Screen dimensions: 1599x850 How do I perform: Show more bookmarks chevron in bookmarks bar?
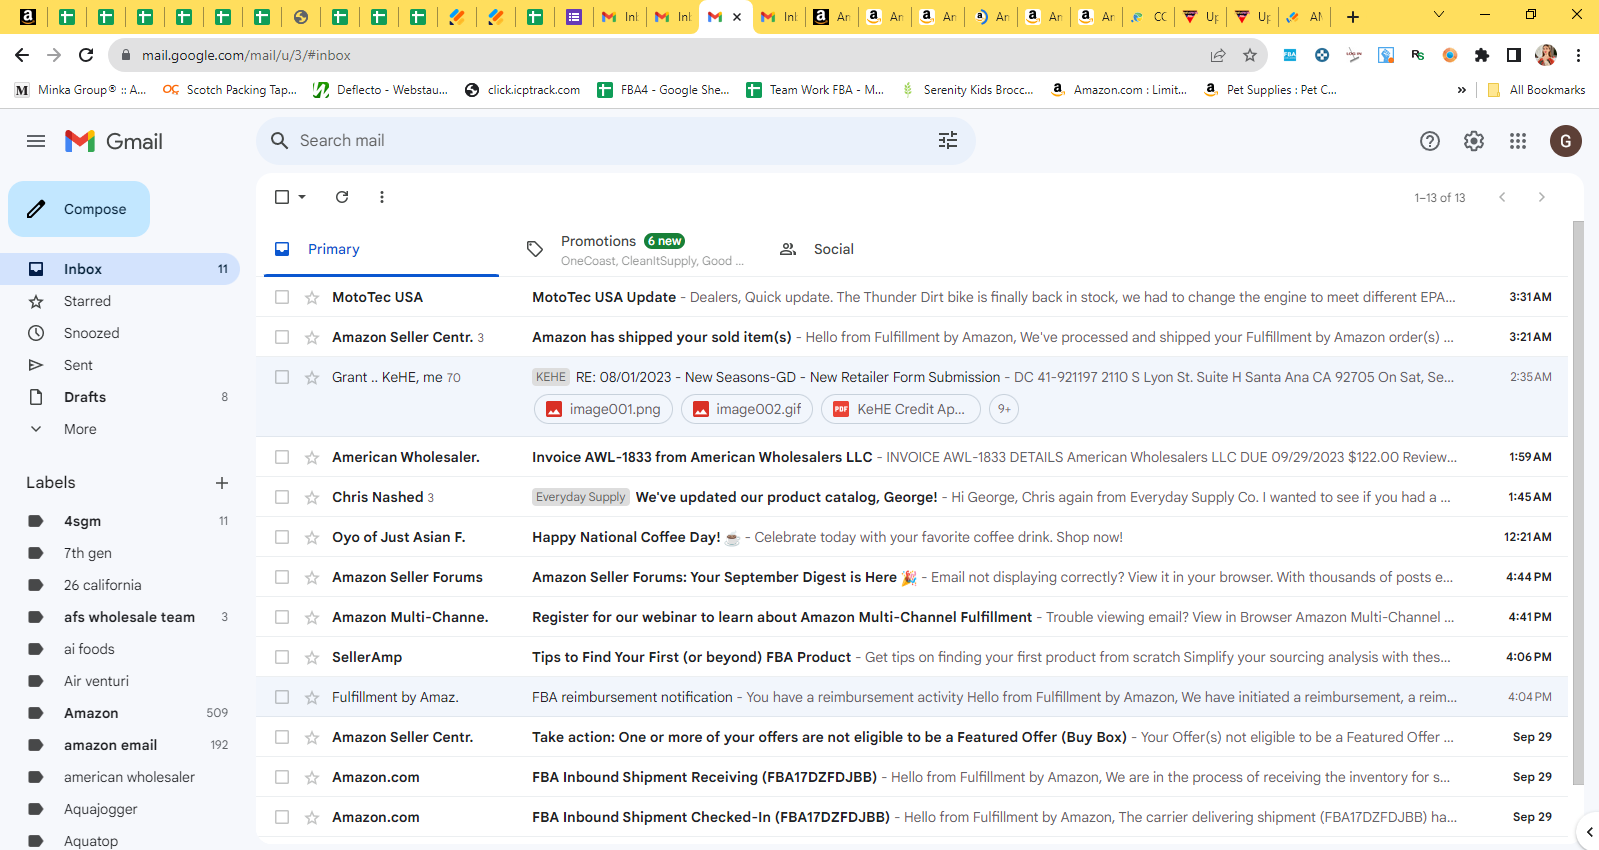(1462, 90)
